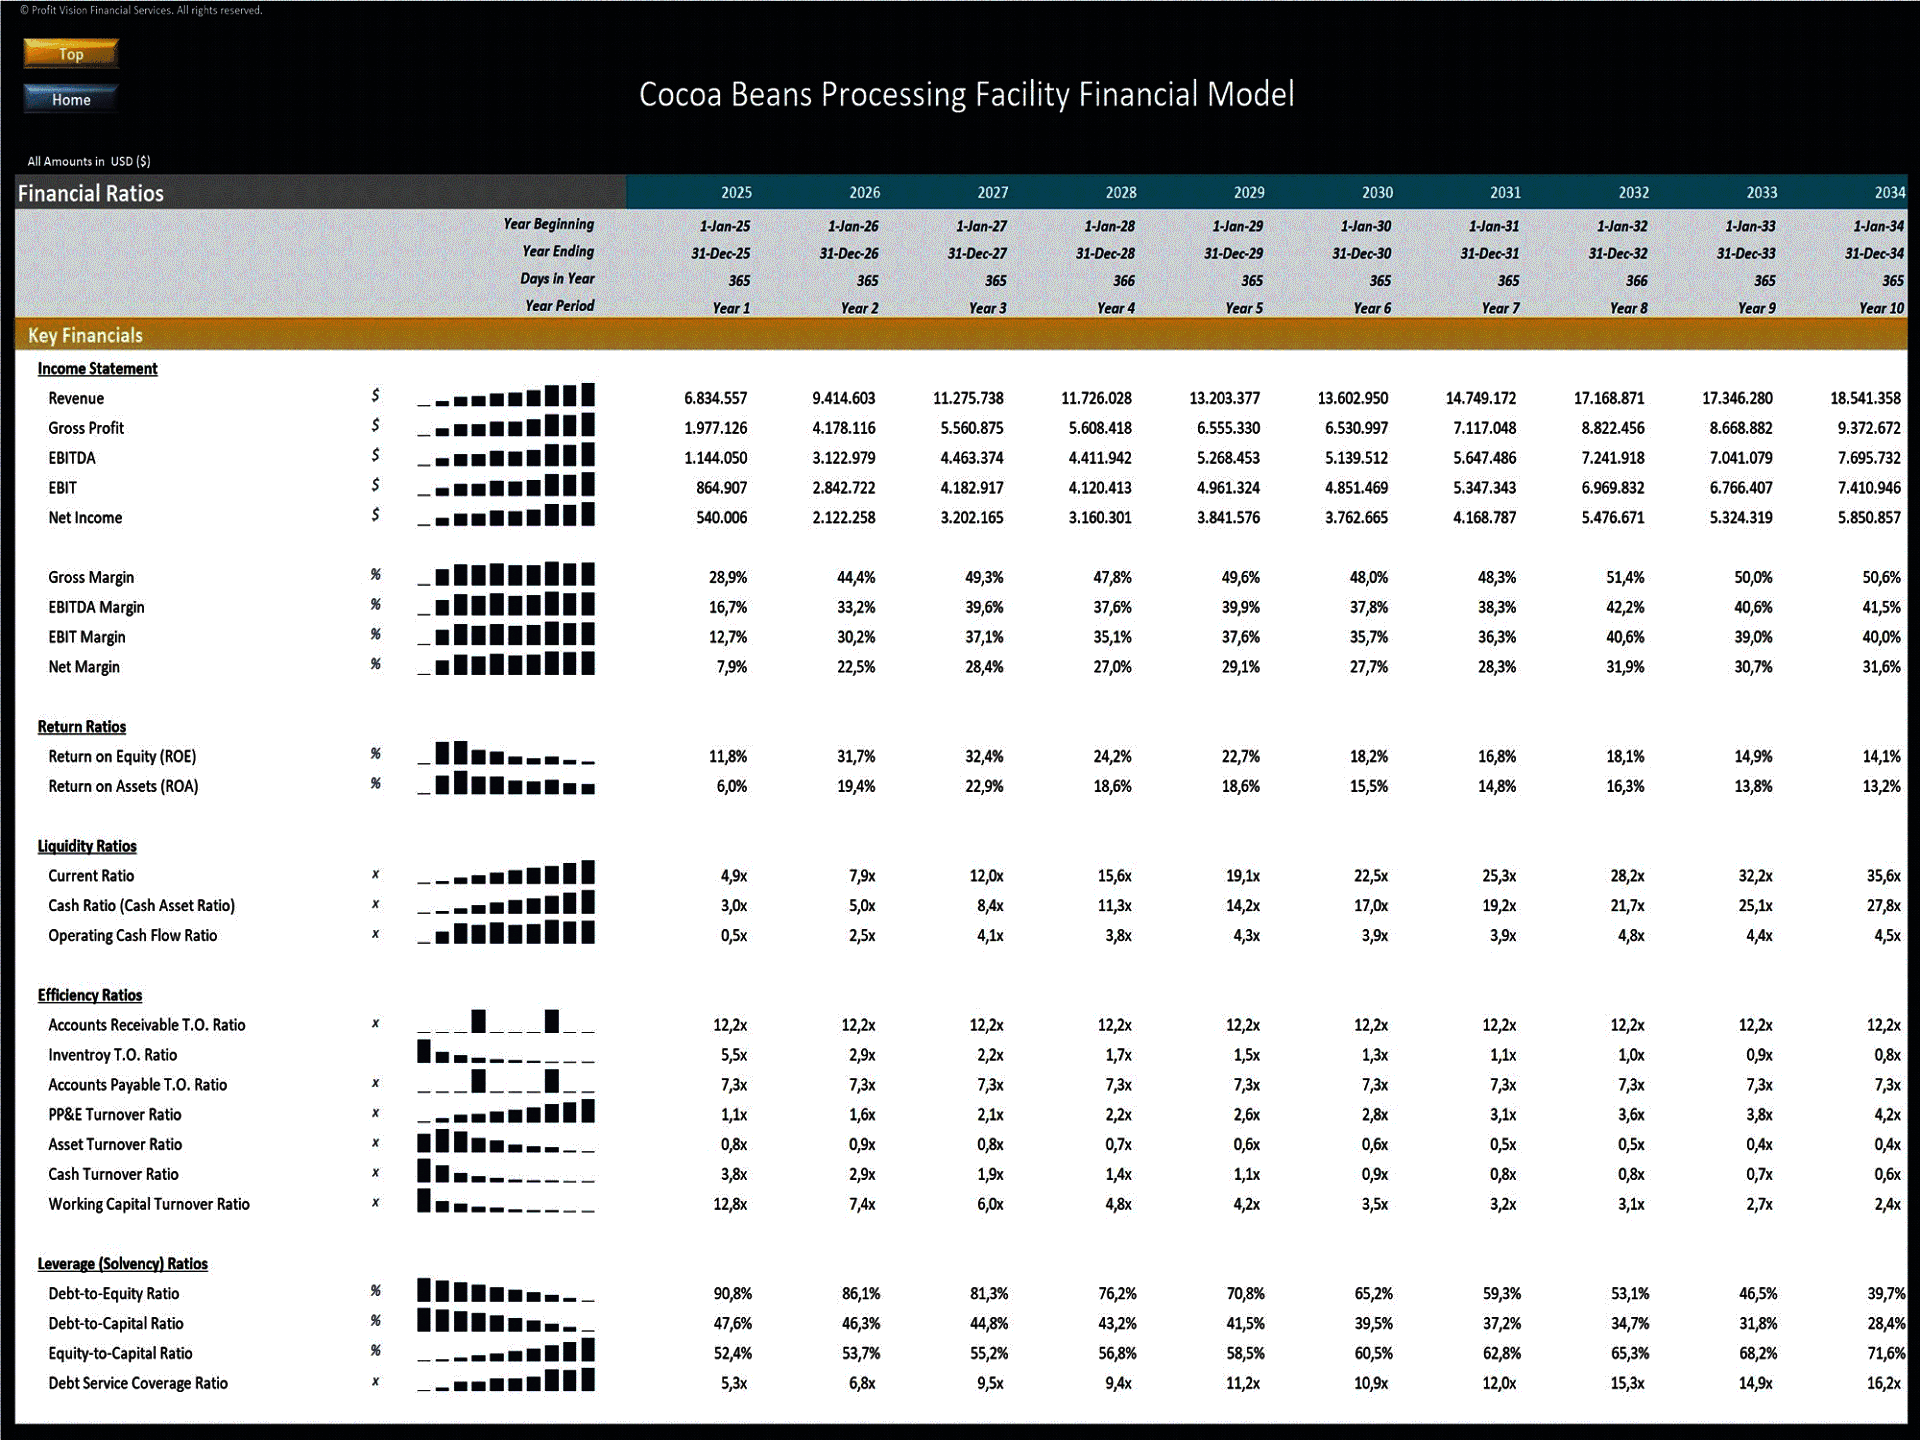Click Debt Service Coverage value 16,2x
This screenshot has width=1920, height=1440.
pyautogui.click(x=1884, y=1384)
